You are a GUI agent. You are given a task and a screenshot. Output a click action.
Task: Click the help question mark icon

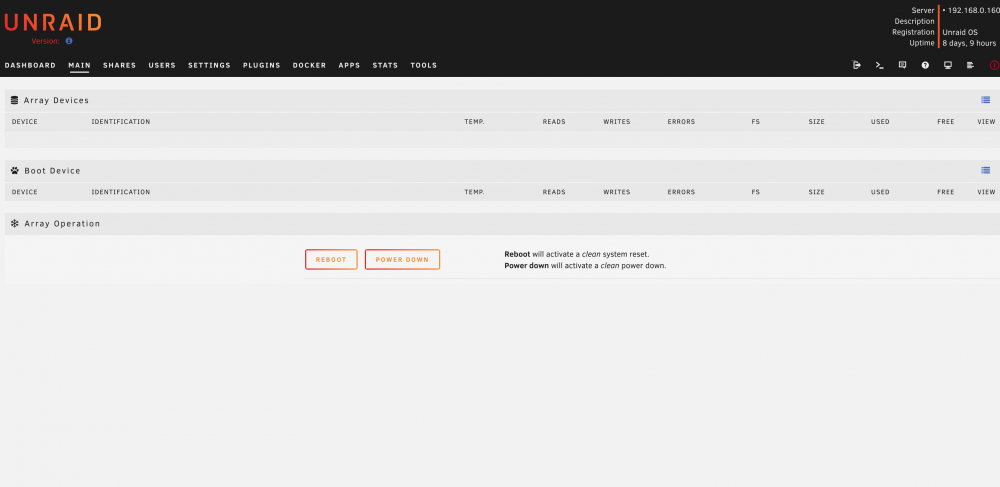click(925, 65)
